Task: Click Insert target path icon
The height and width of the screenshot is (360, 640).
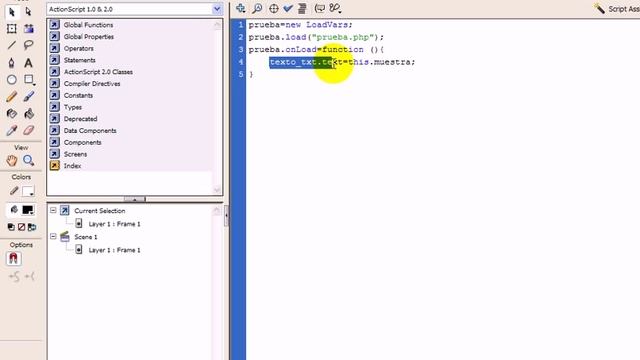Action: [273, 8]
